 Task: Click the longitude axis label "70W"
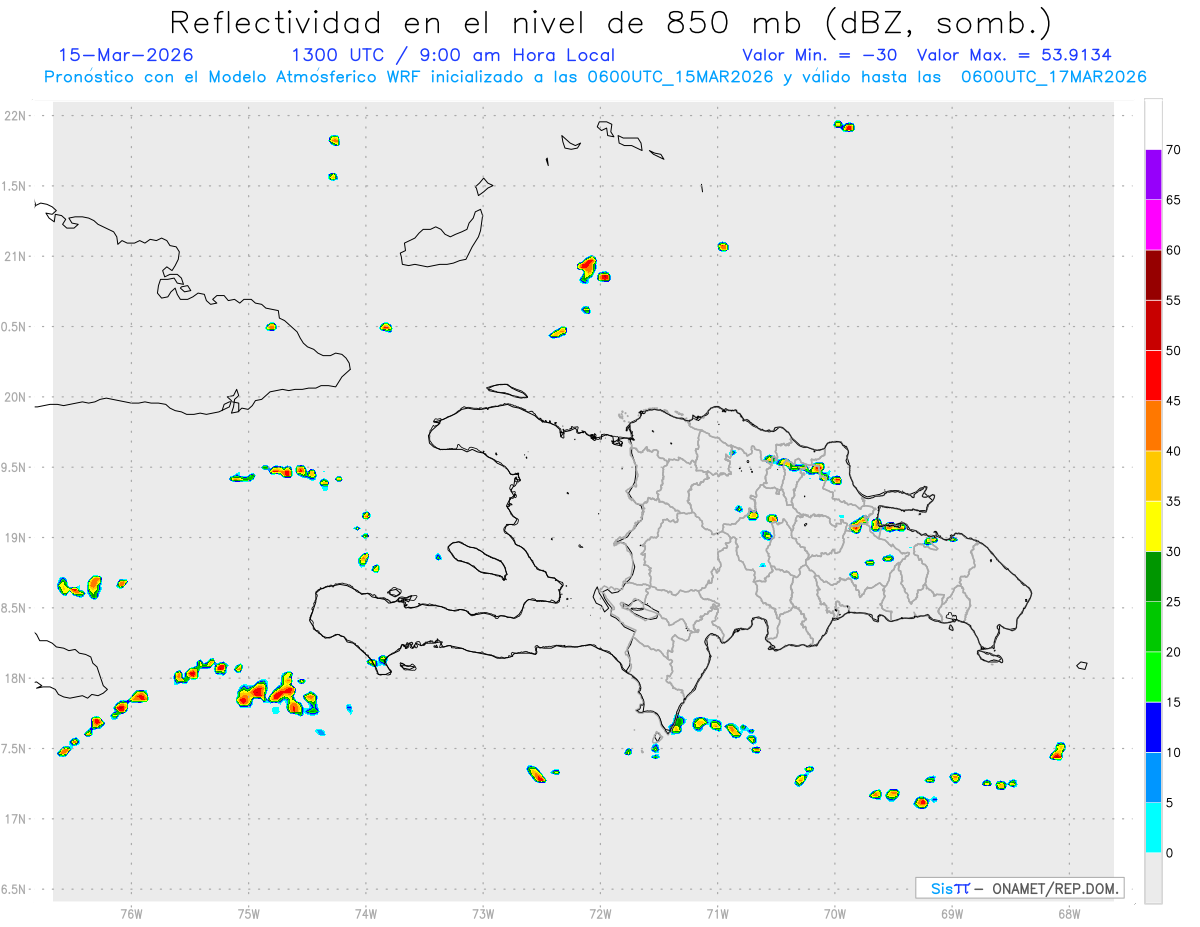pos(835,913)
